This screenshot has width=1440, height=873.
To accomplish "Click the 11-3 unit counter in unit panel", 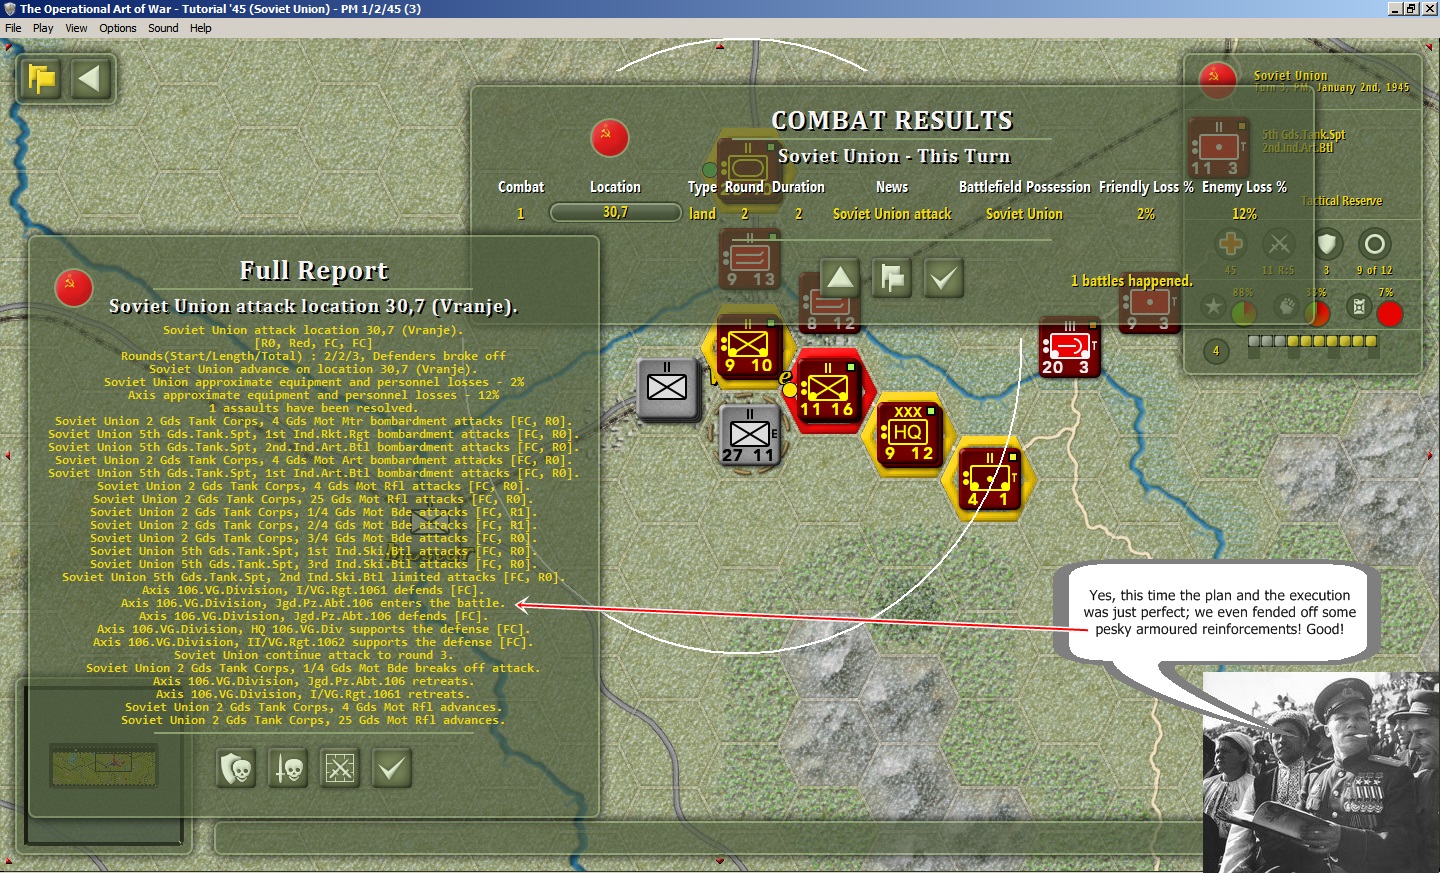I will click(x=1218, y=147).
